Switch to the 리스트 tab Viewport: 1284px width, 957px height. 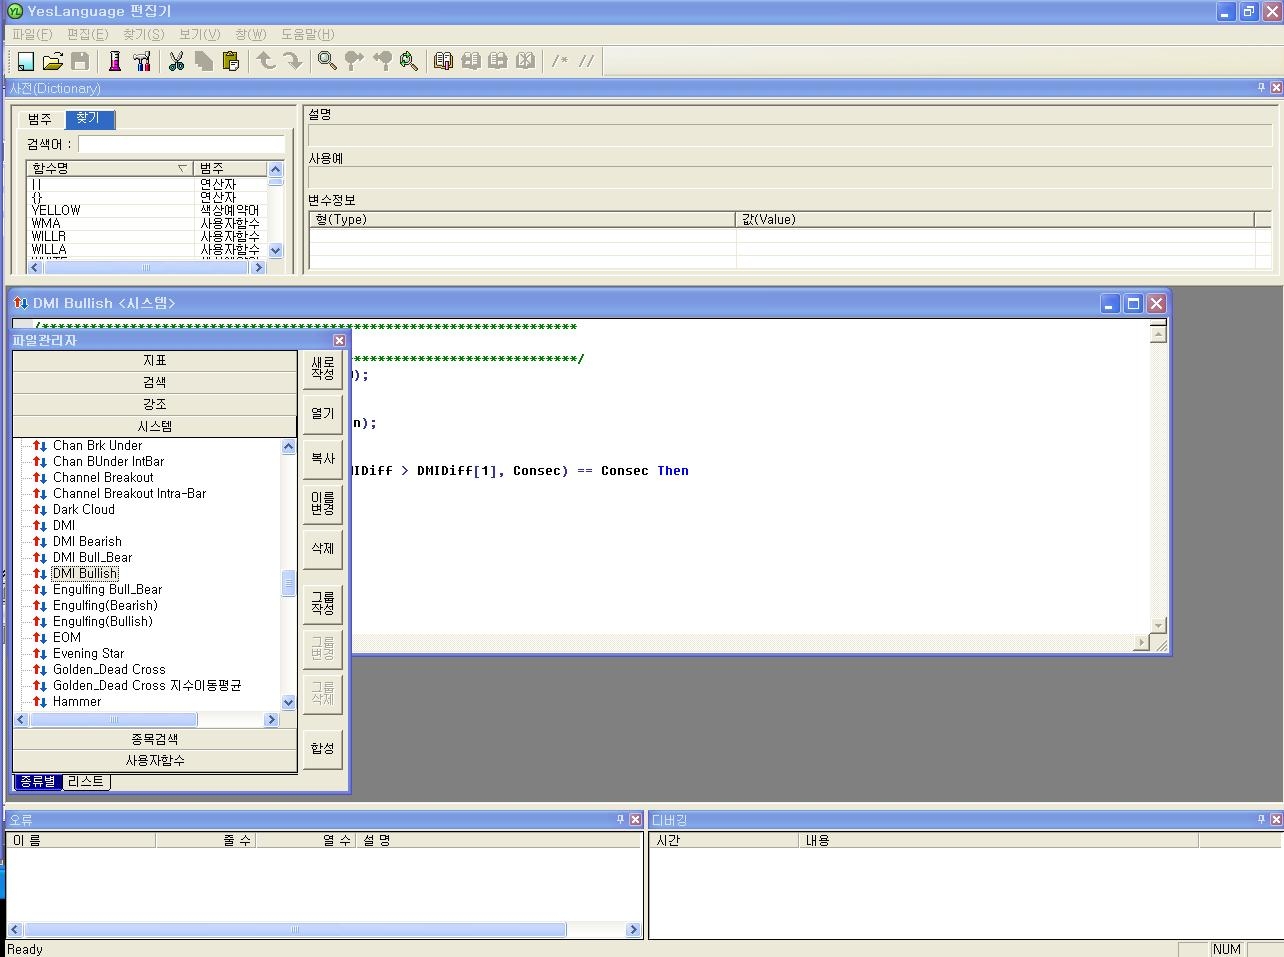(x=86, y=782)
